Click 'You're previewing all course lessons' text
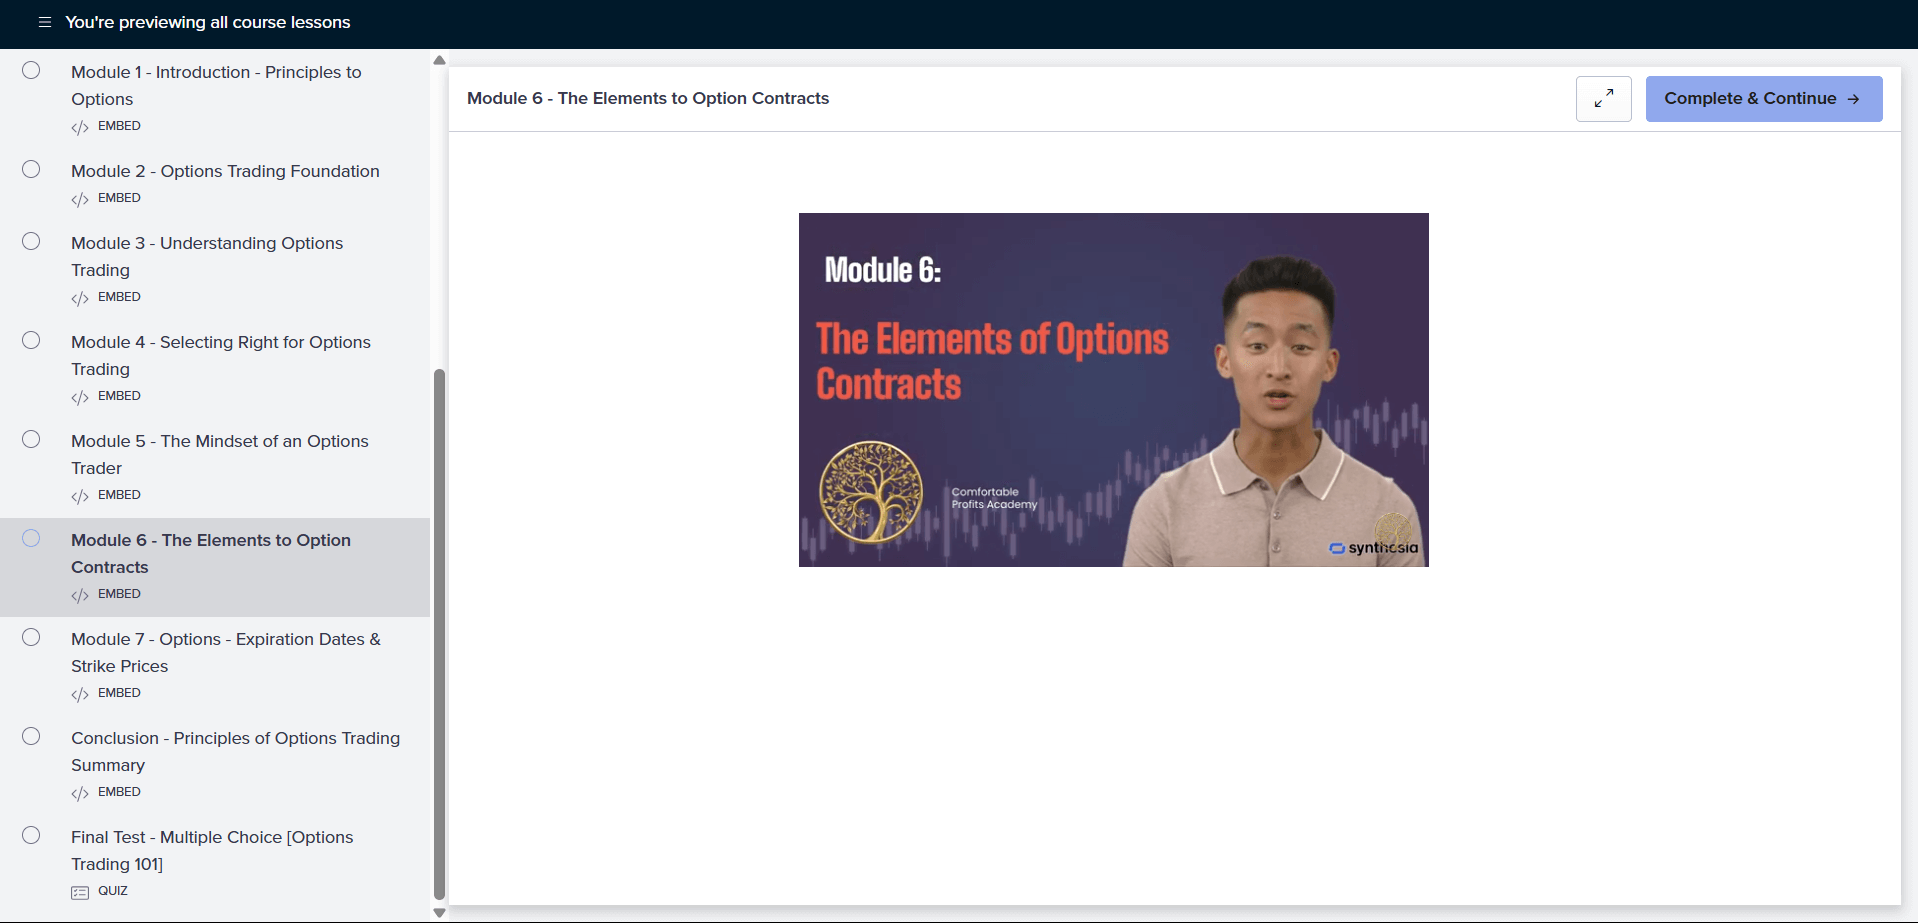Viewport: 1918px width, 923px height. (208, 22)
